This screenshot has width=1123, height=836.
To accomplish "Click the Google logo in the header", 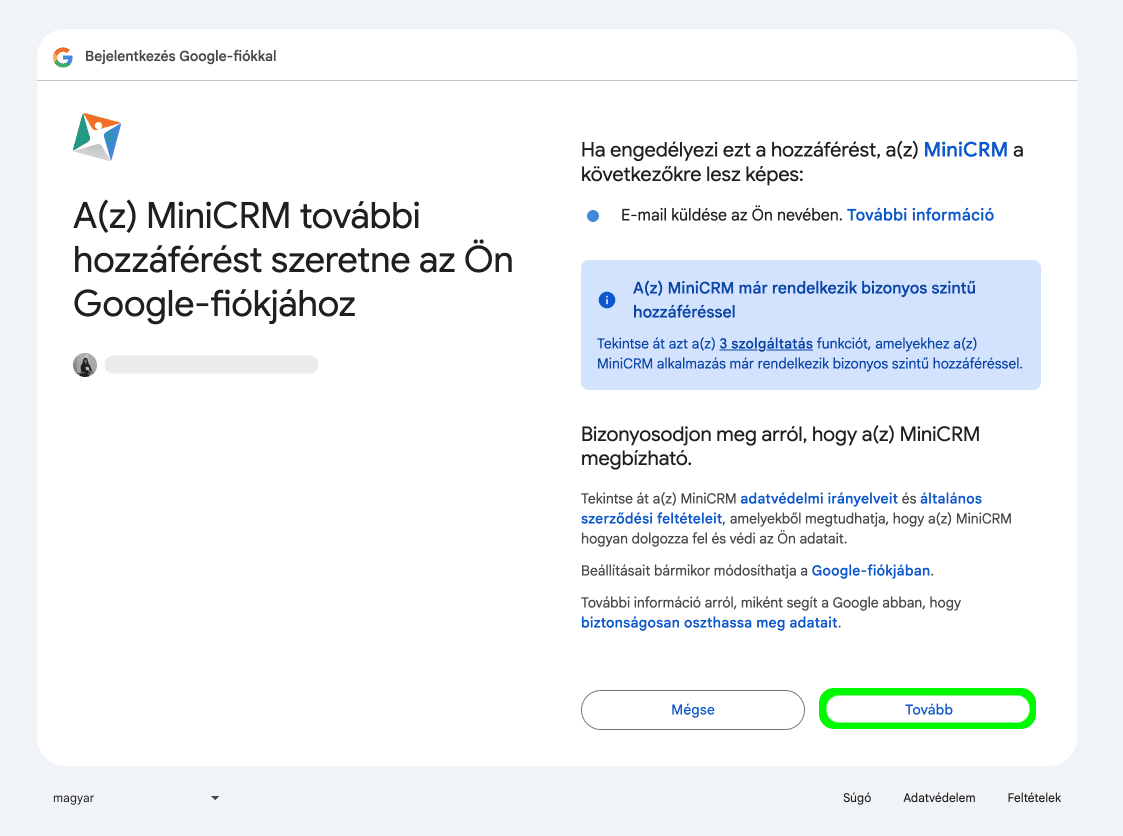I will [x=63, y=57].
